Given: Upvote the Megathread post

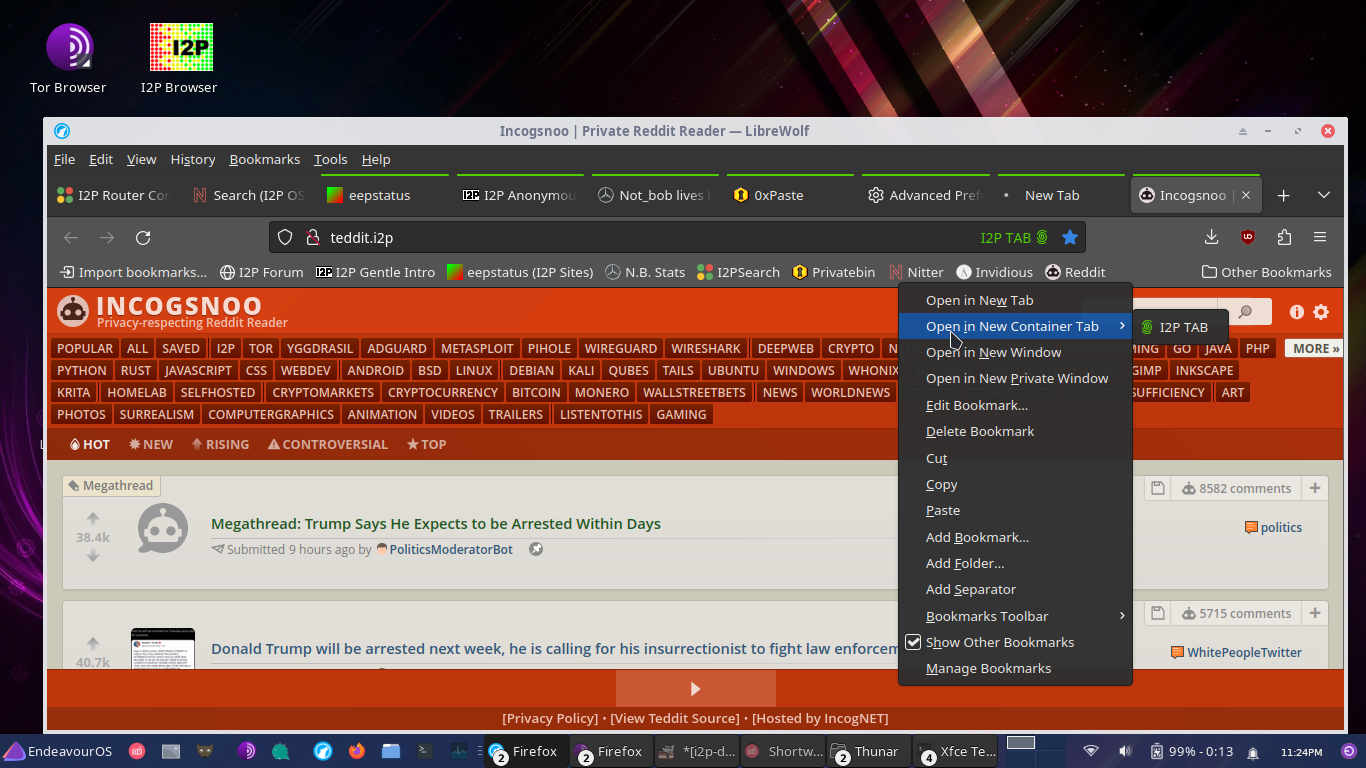Looking at the screenshot, I should coord(93,519).
